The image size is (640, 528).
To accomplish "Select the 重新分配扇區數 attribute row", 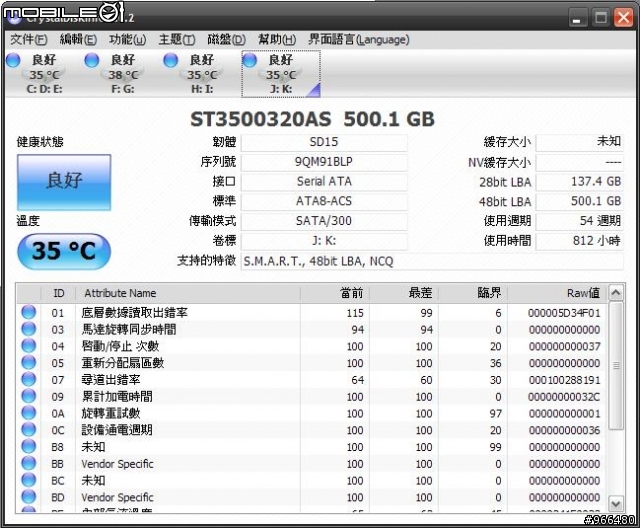I will pos(312,363).
